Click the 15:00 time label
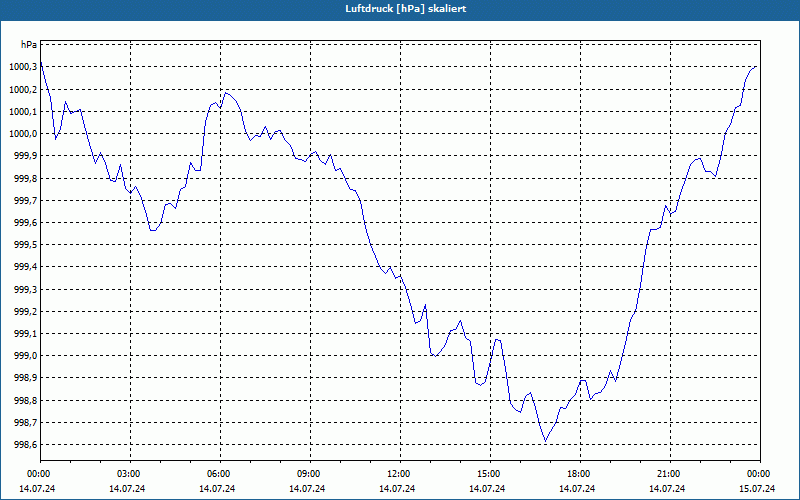Image resolution: width=800 pixels, height=500 pixels. 488,474
